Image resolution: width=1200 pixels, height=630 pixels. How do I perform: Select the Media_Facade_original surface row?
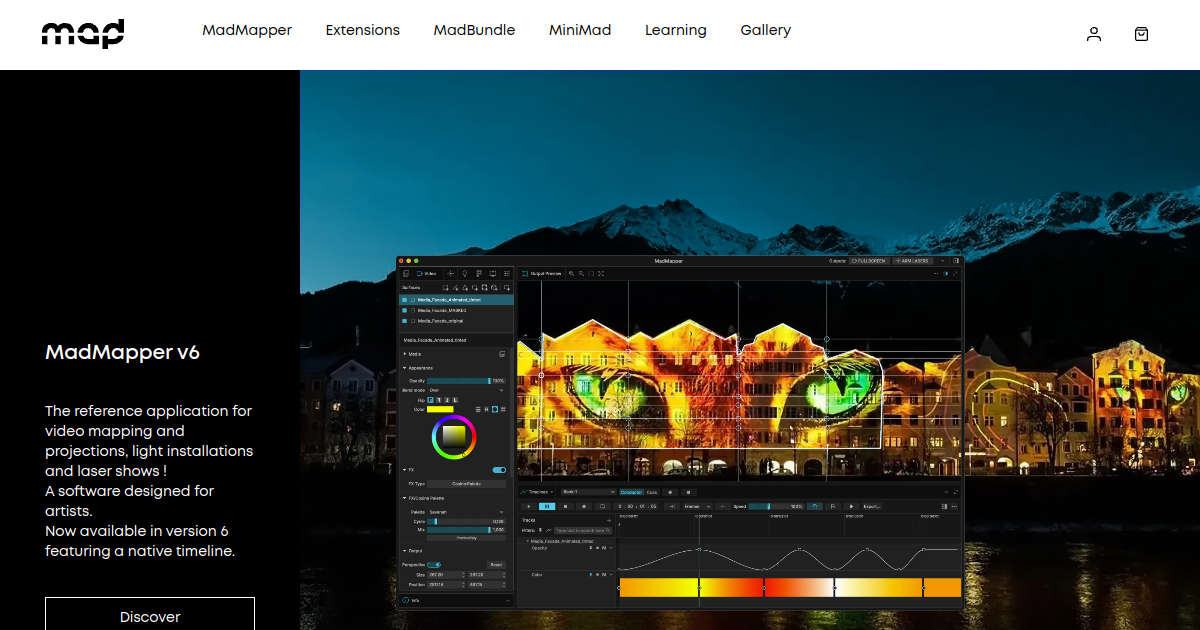coord(457,321)
